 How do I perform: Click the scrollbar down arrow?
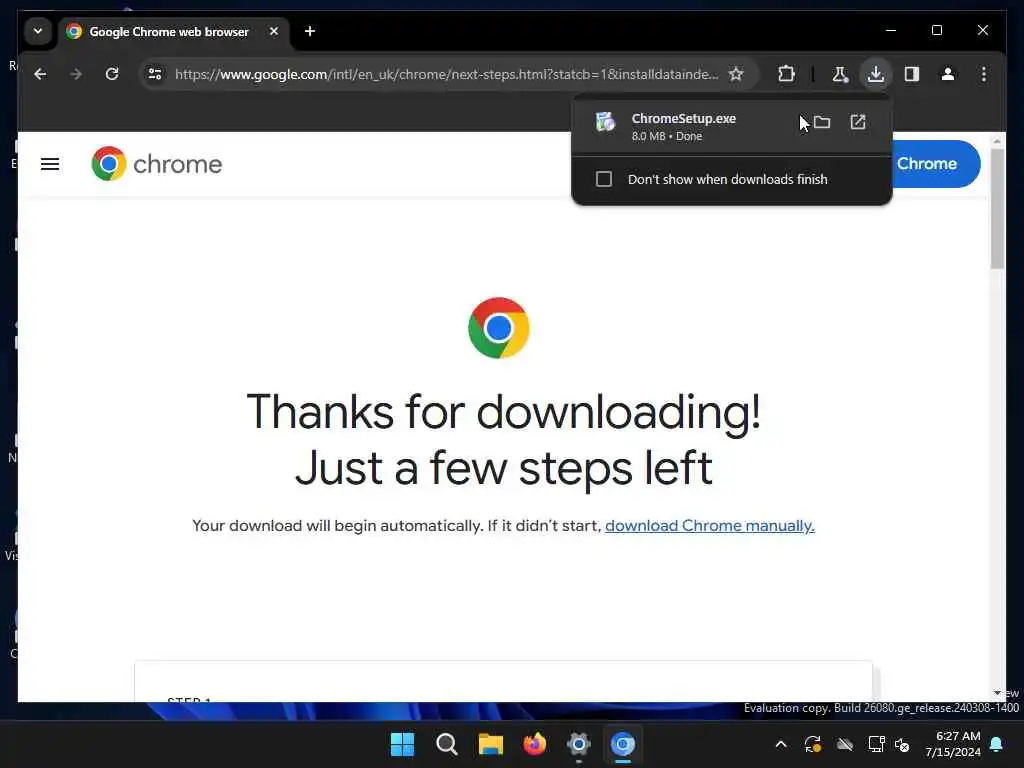tap(997, 693)
